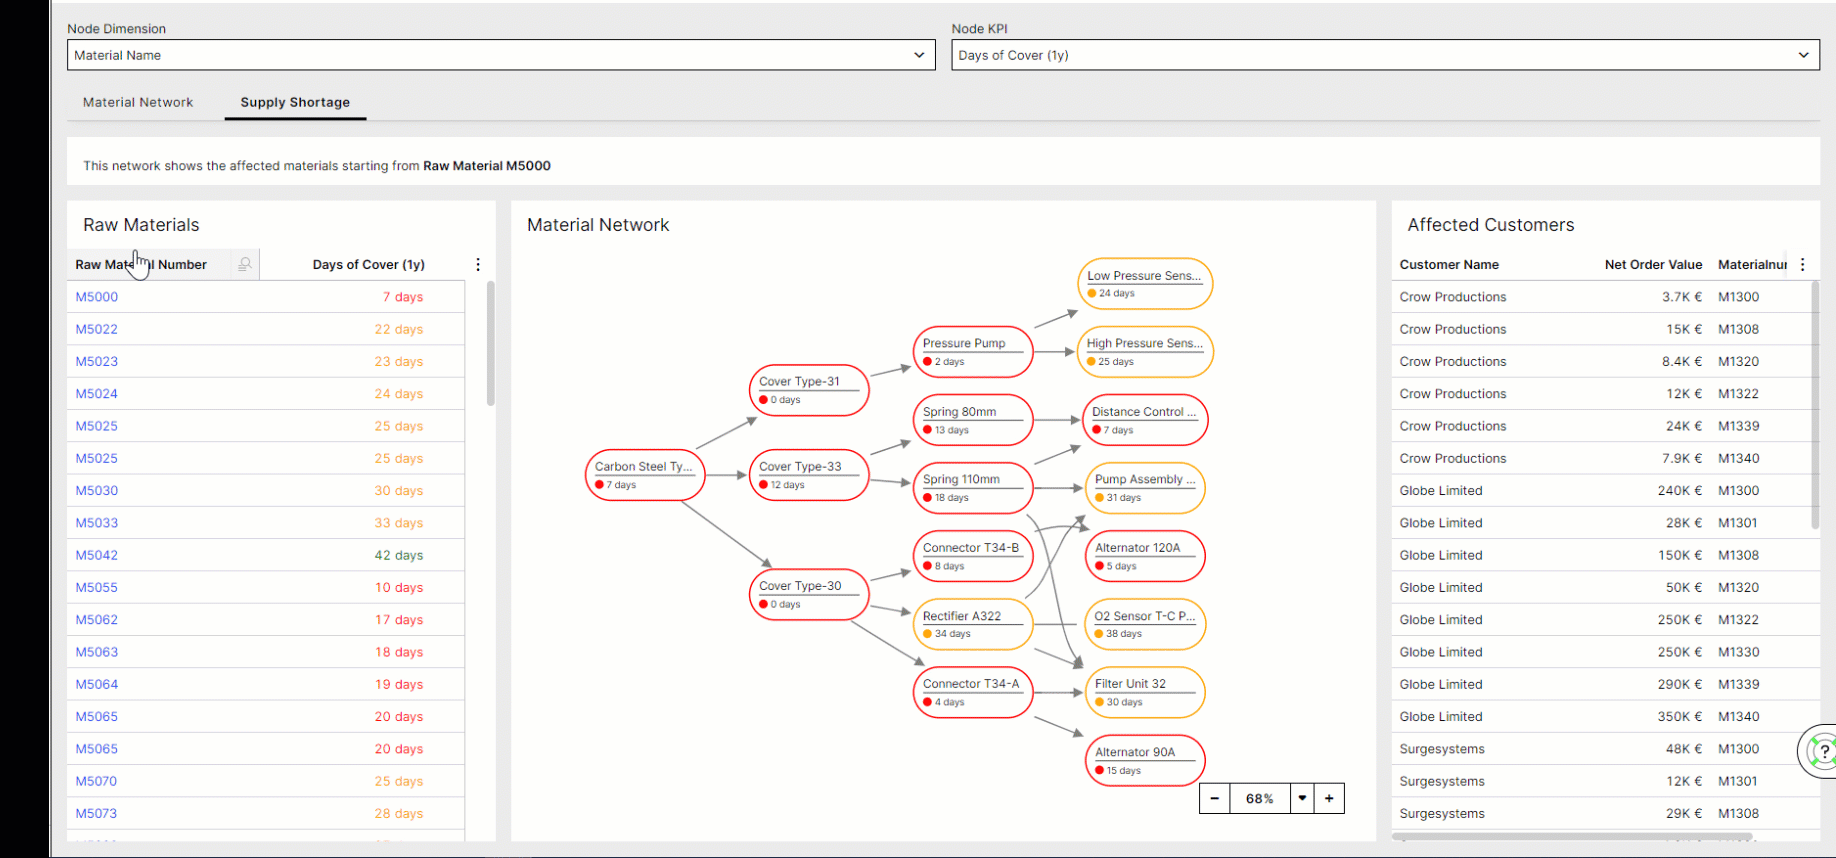The image size is (1836, 858).
Task: Click the '17 days' value for M5062
Action: click(x=399, y=620)
